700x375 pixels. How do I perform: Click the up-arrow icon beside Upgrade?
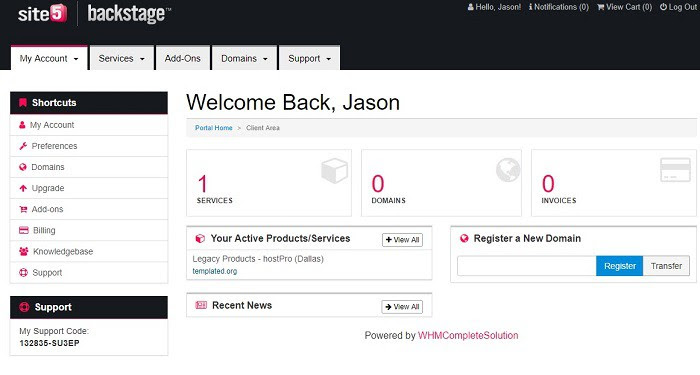pyautogui.click(x=23, y=188)
